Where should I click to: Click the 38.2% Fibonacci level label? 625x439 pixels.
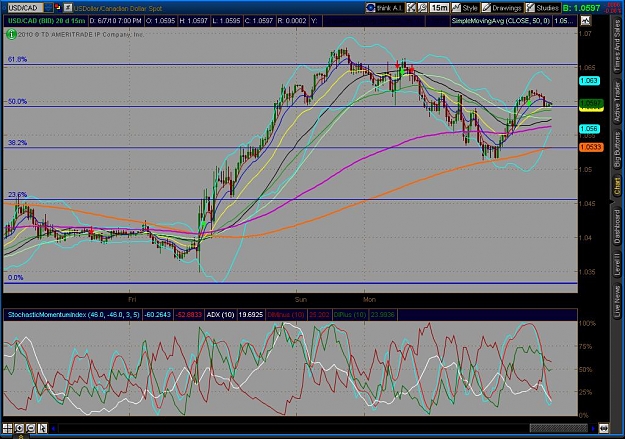[18, 143]
